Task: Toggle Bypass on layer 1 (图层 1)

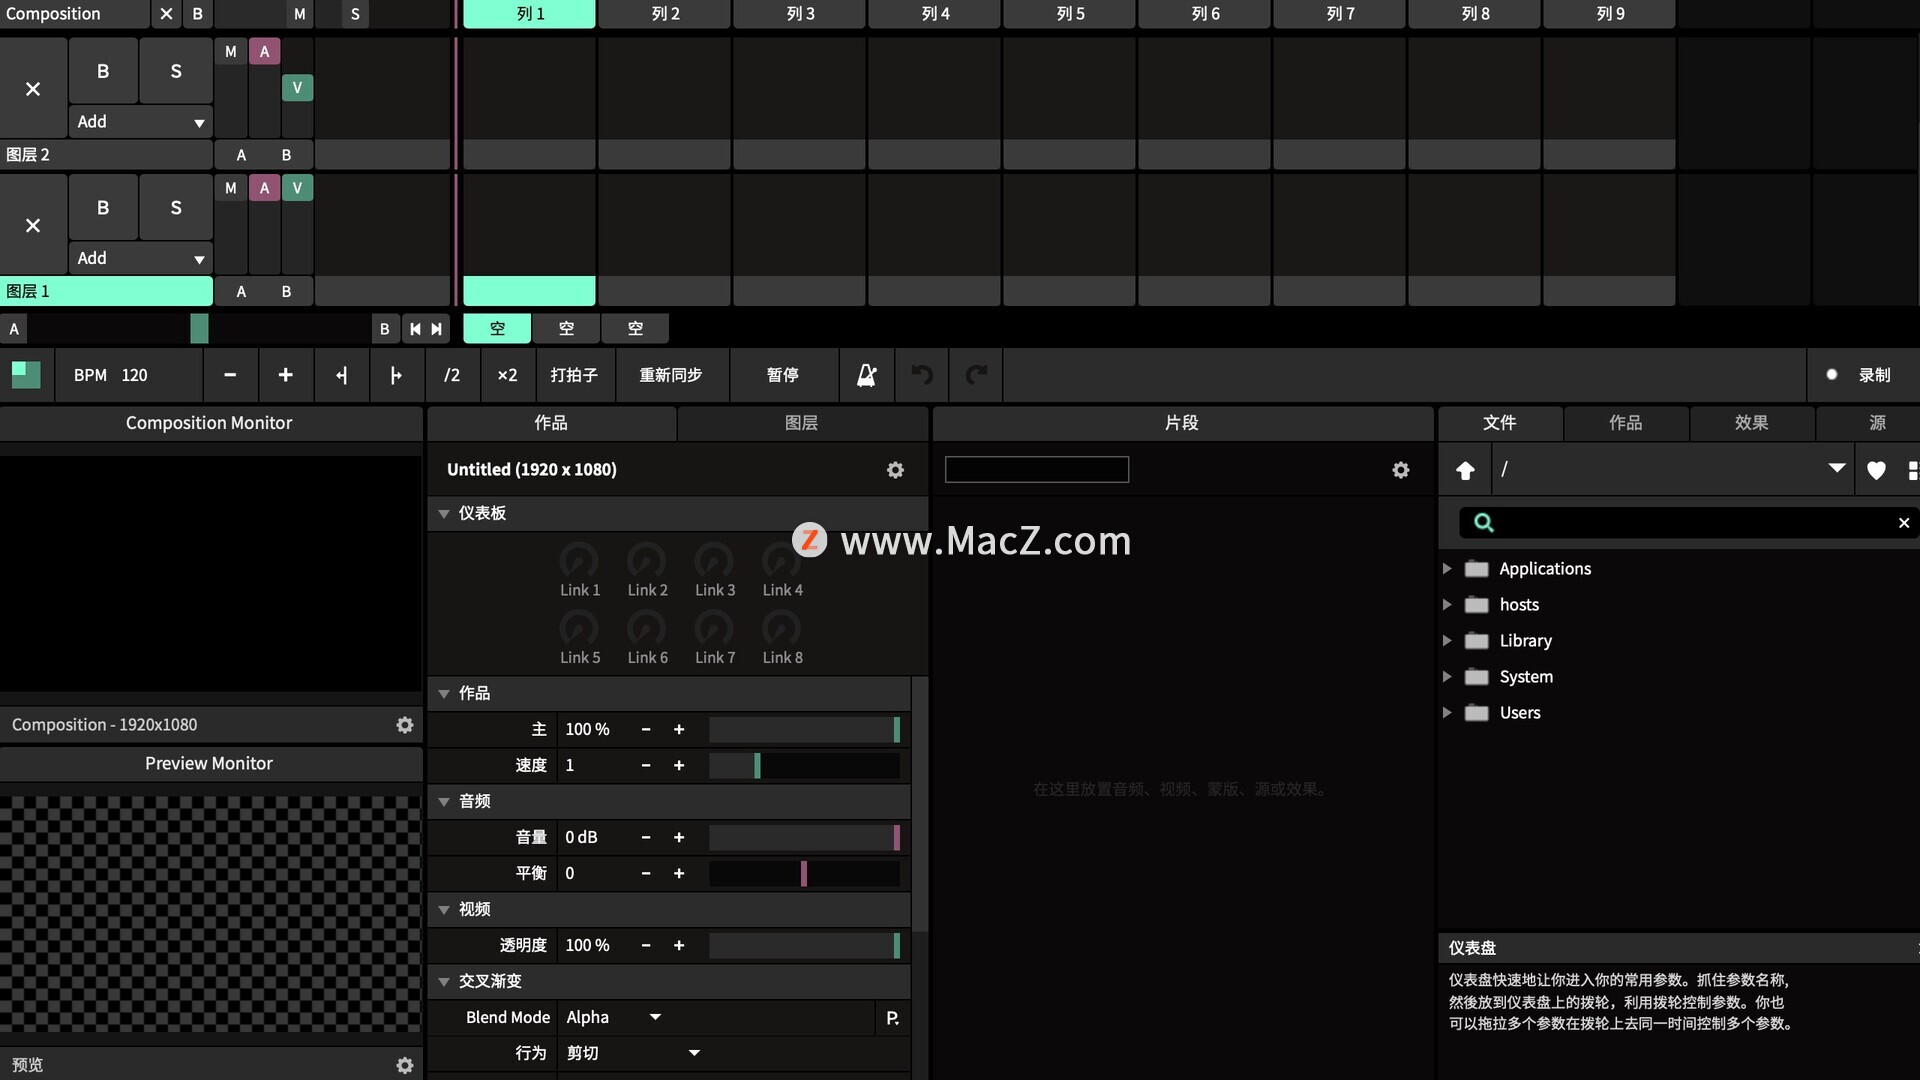Action: [x=103, y=208]
